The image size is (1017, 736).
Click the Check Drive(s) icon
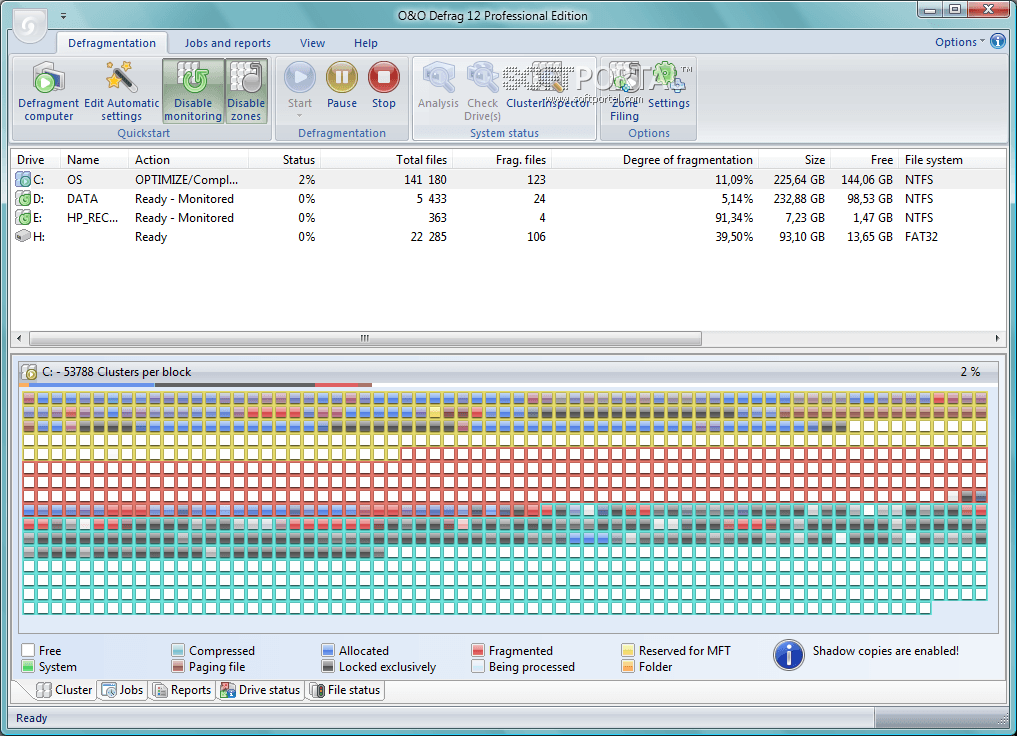(x=483, y=77)
